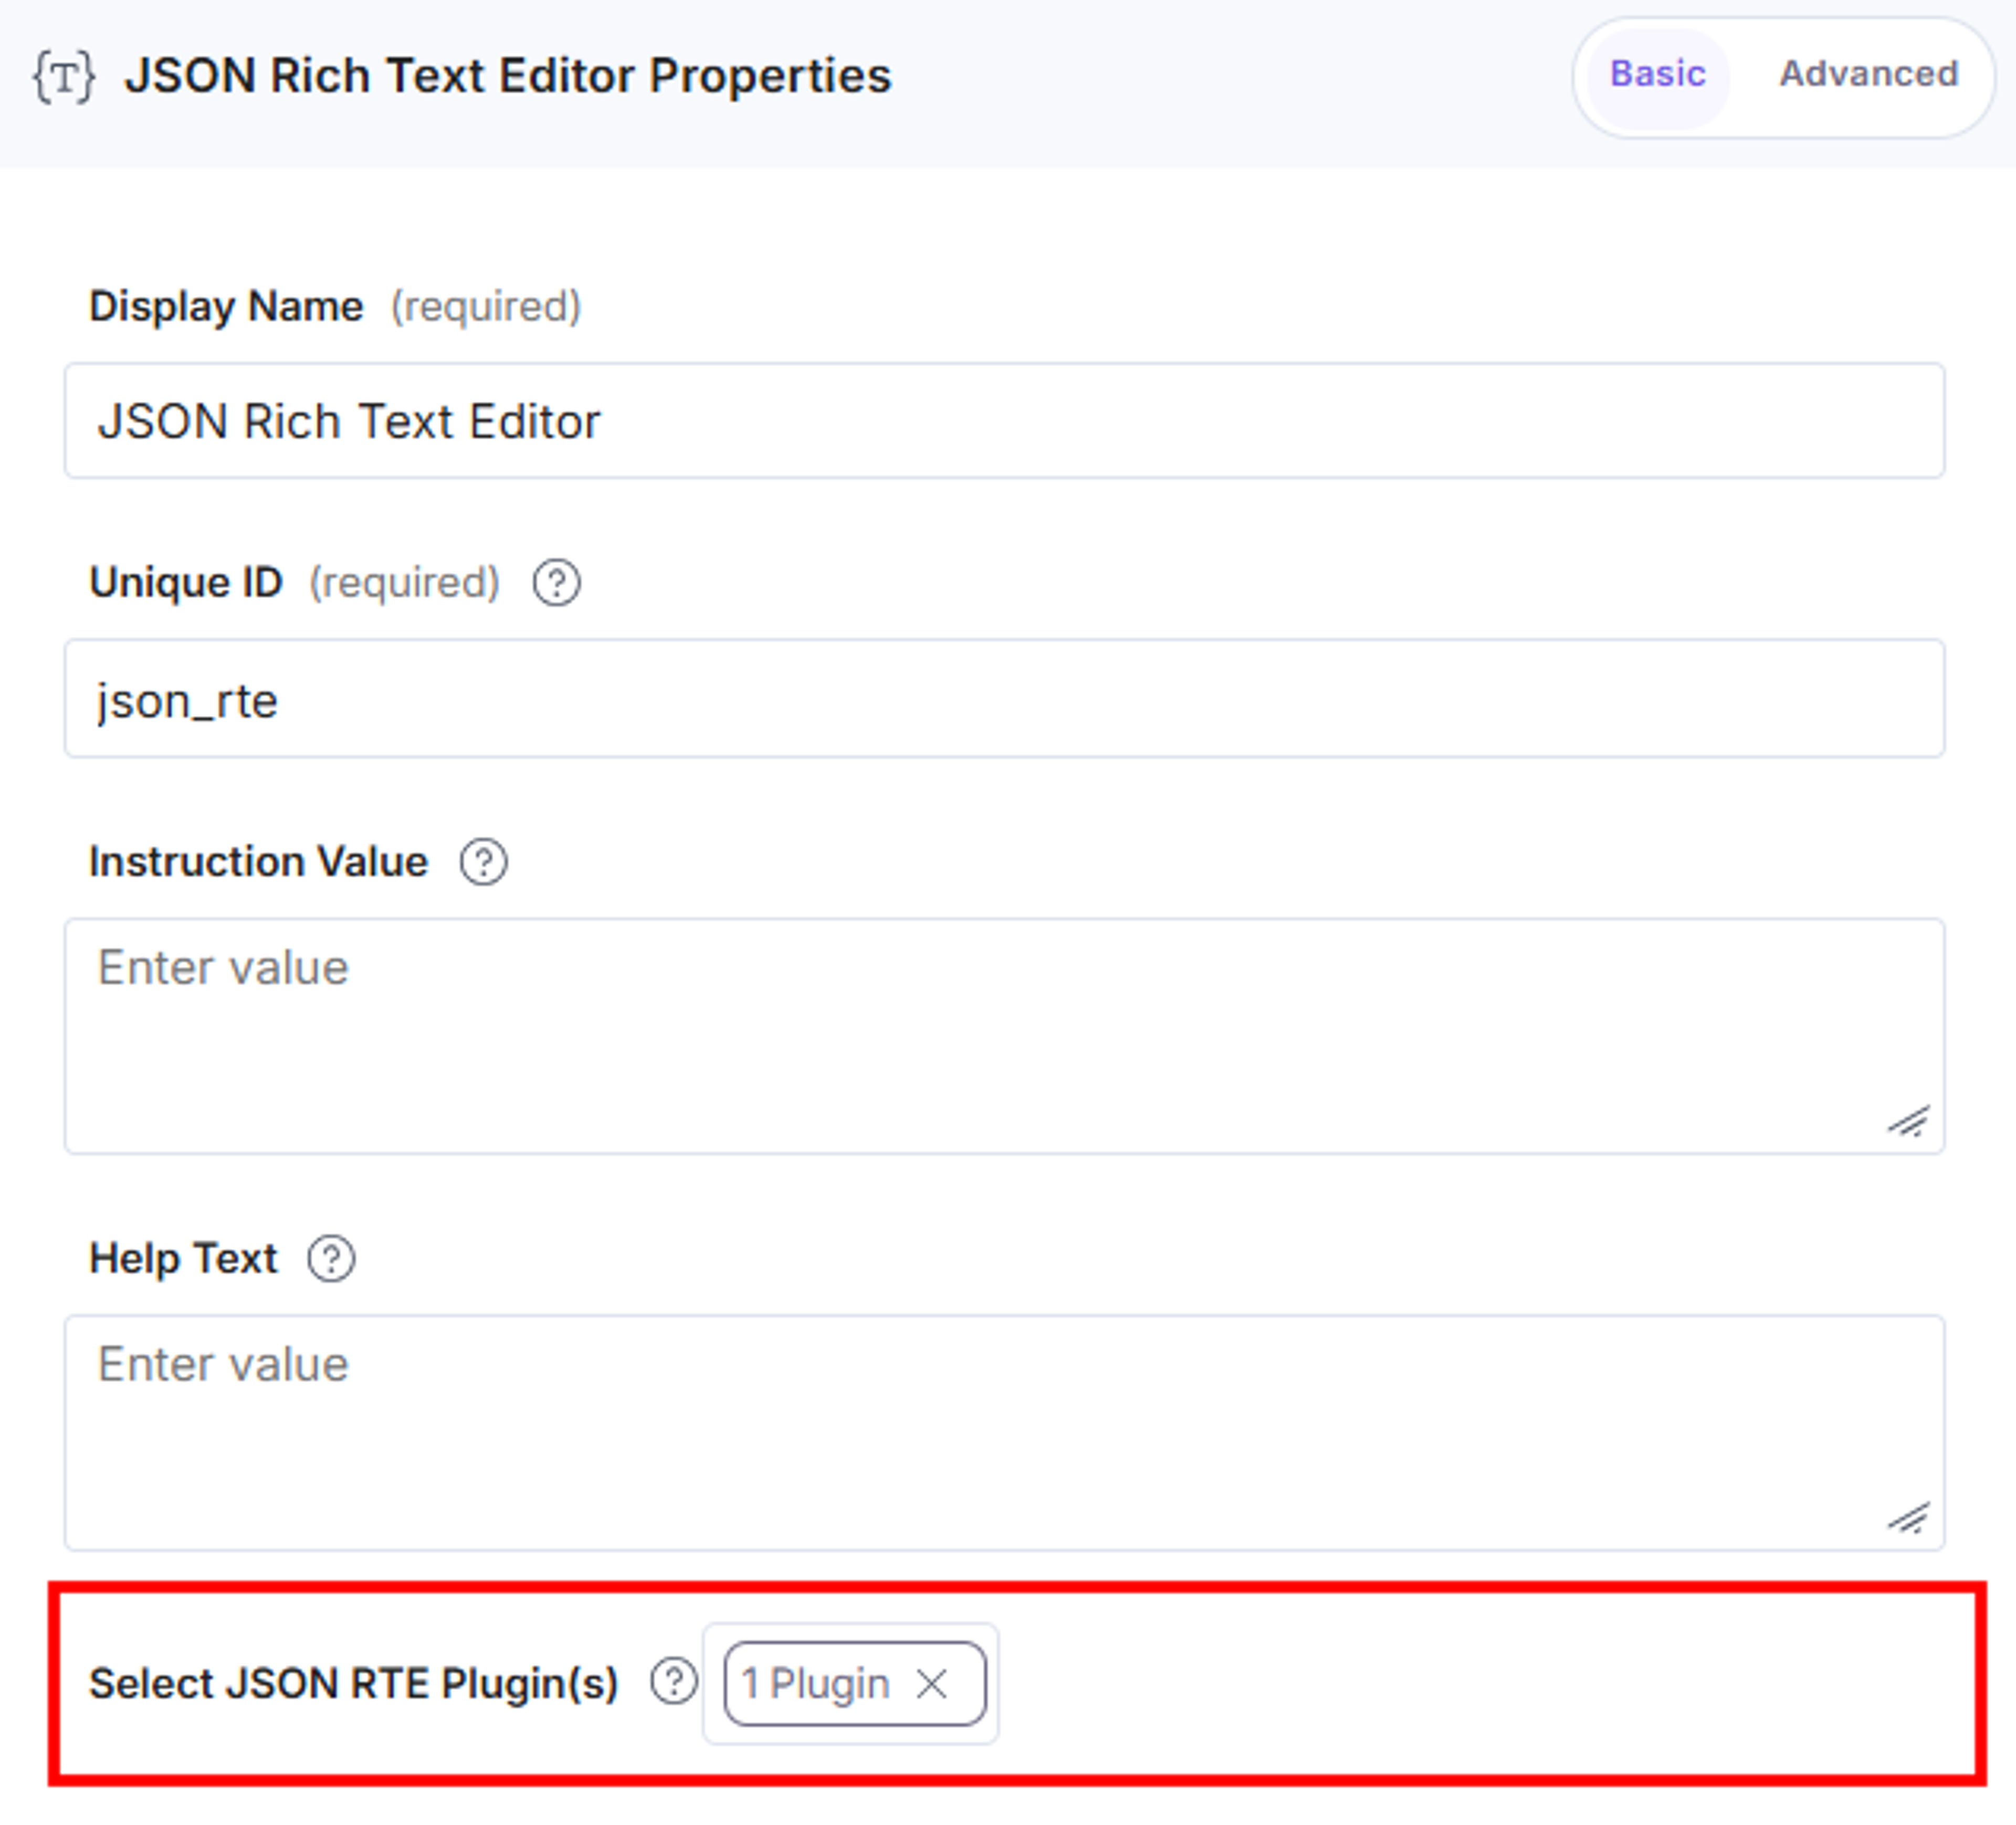Grab the Instruction Value resize handle
The width and height of the screenshot is (2016, 1825).
(1908, 1121)
